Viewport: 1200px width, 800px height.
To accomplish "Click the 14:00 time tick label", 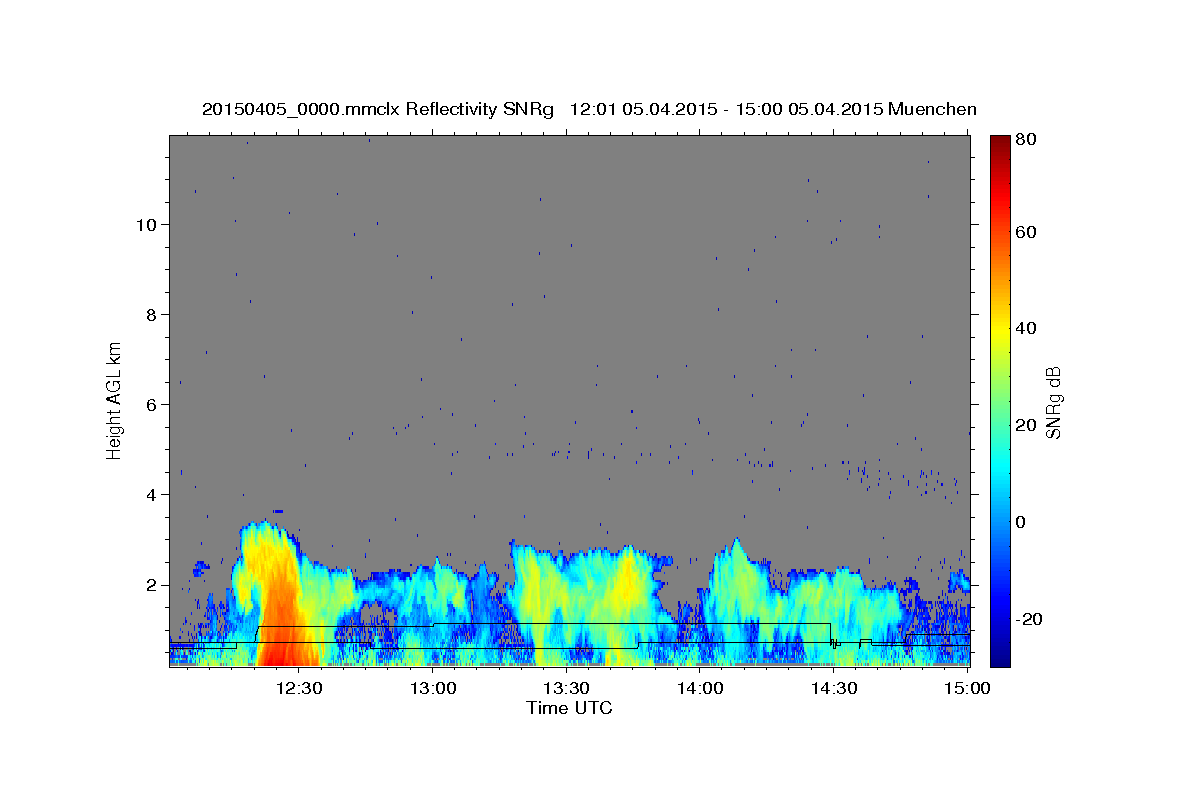I will [700, 688].
